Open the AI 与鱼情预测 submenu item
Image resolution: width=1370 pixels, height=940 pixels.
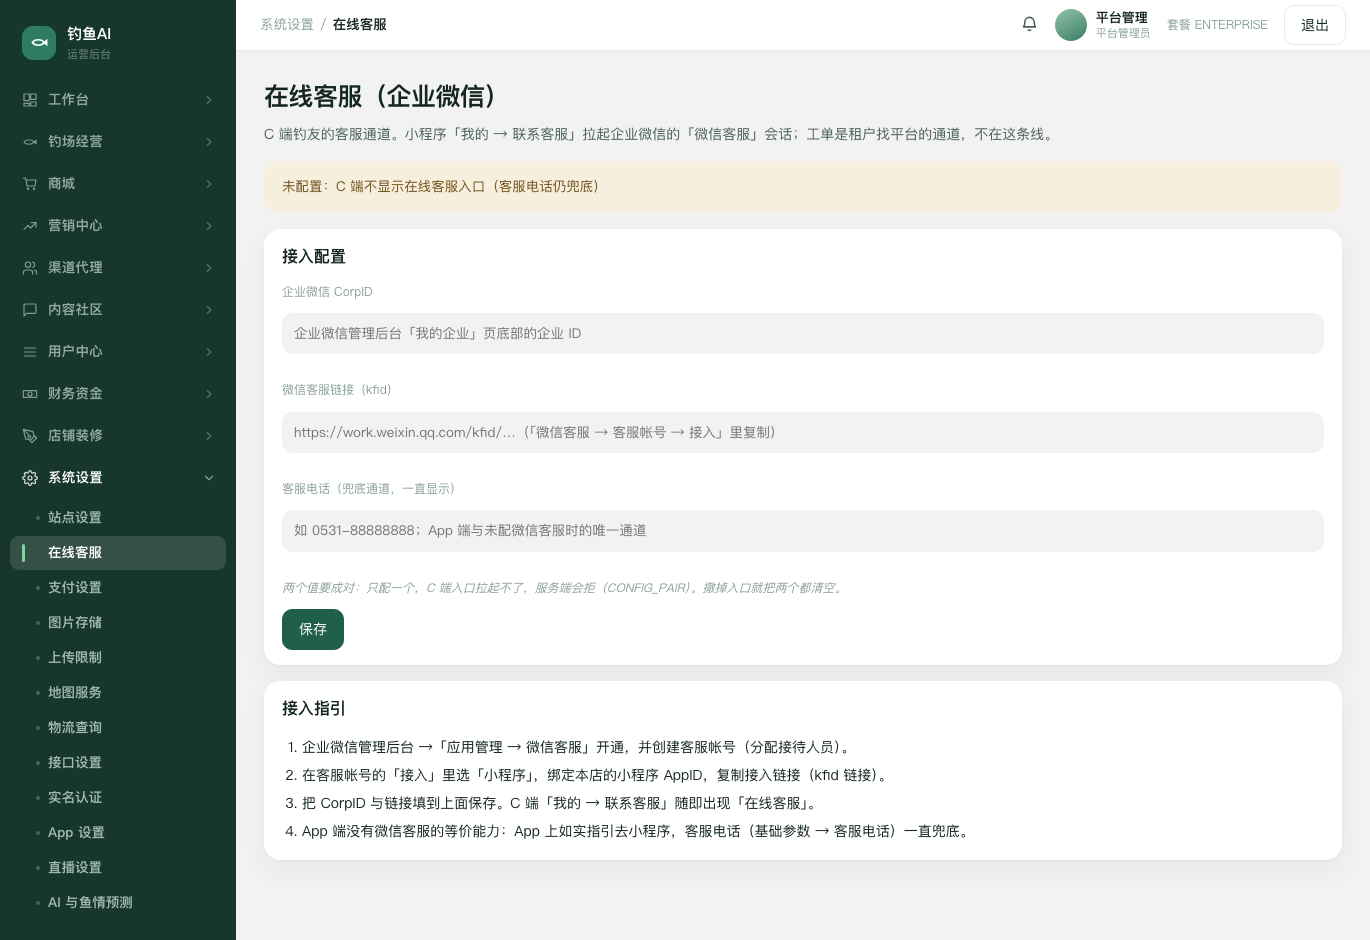click(x=118, y=903)
